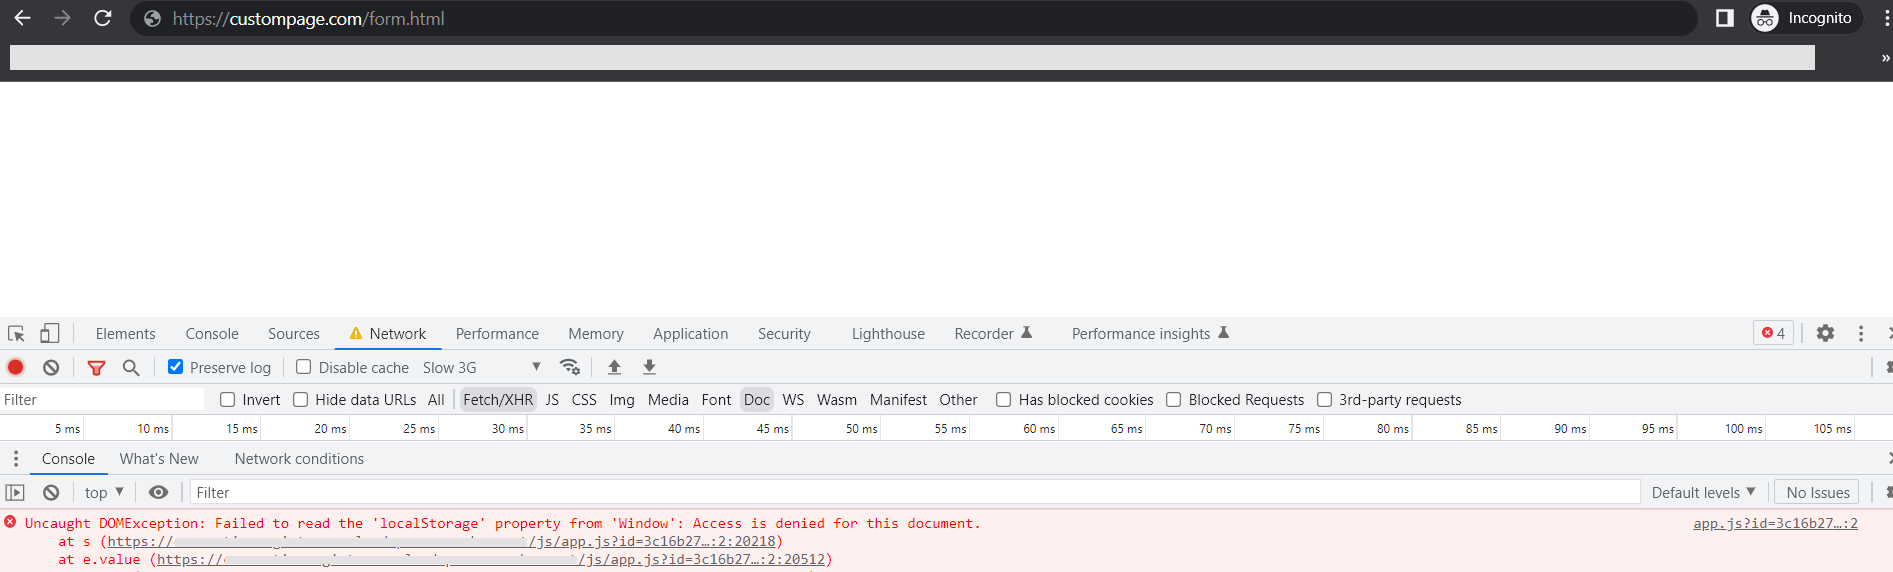Switch to the Application tab
Screen dimensions: 1893x572
tap(690, 334)
